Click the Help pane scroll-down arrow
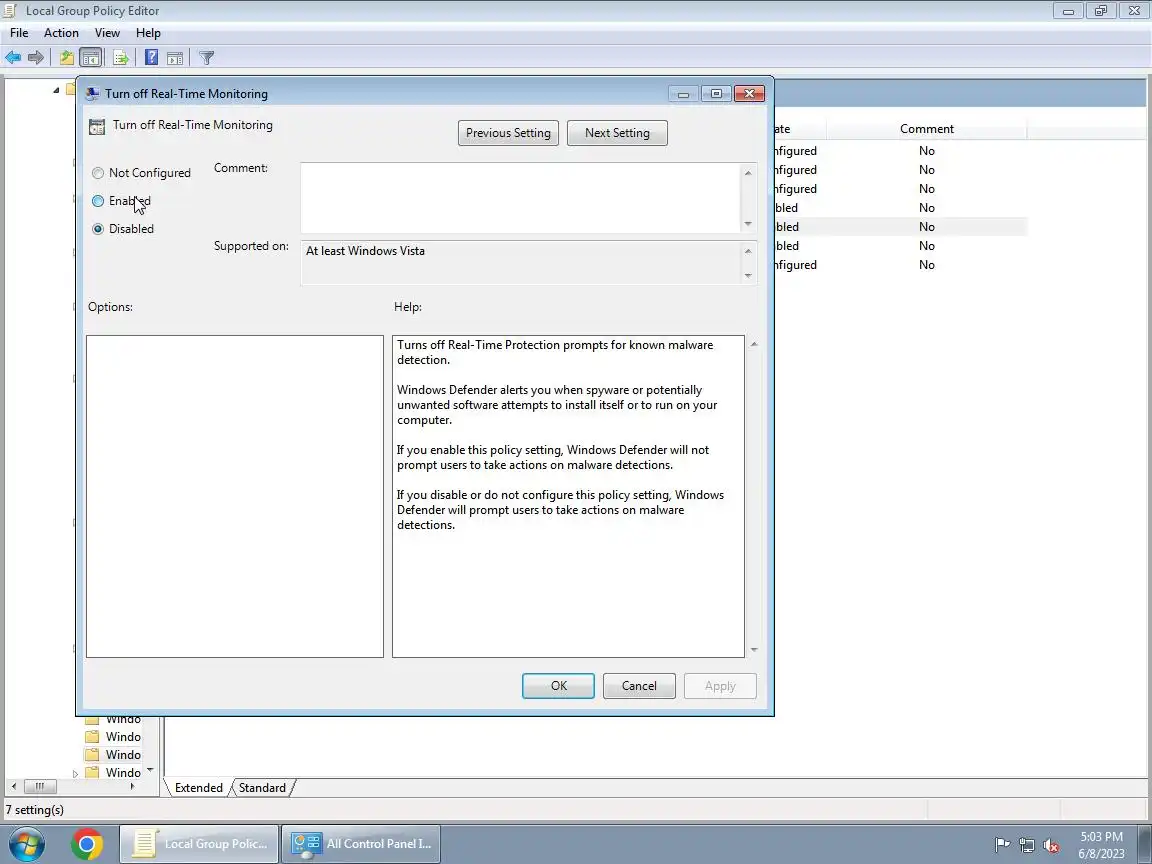This screenshot has width=1152, height=864. pos(754,649)
